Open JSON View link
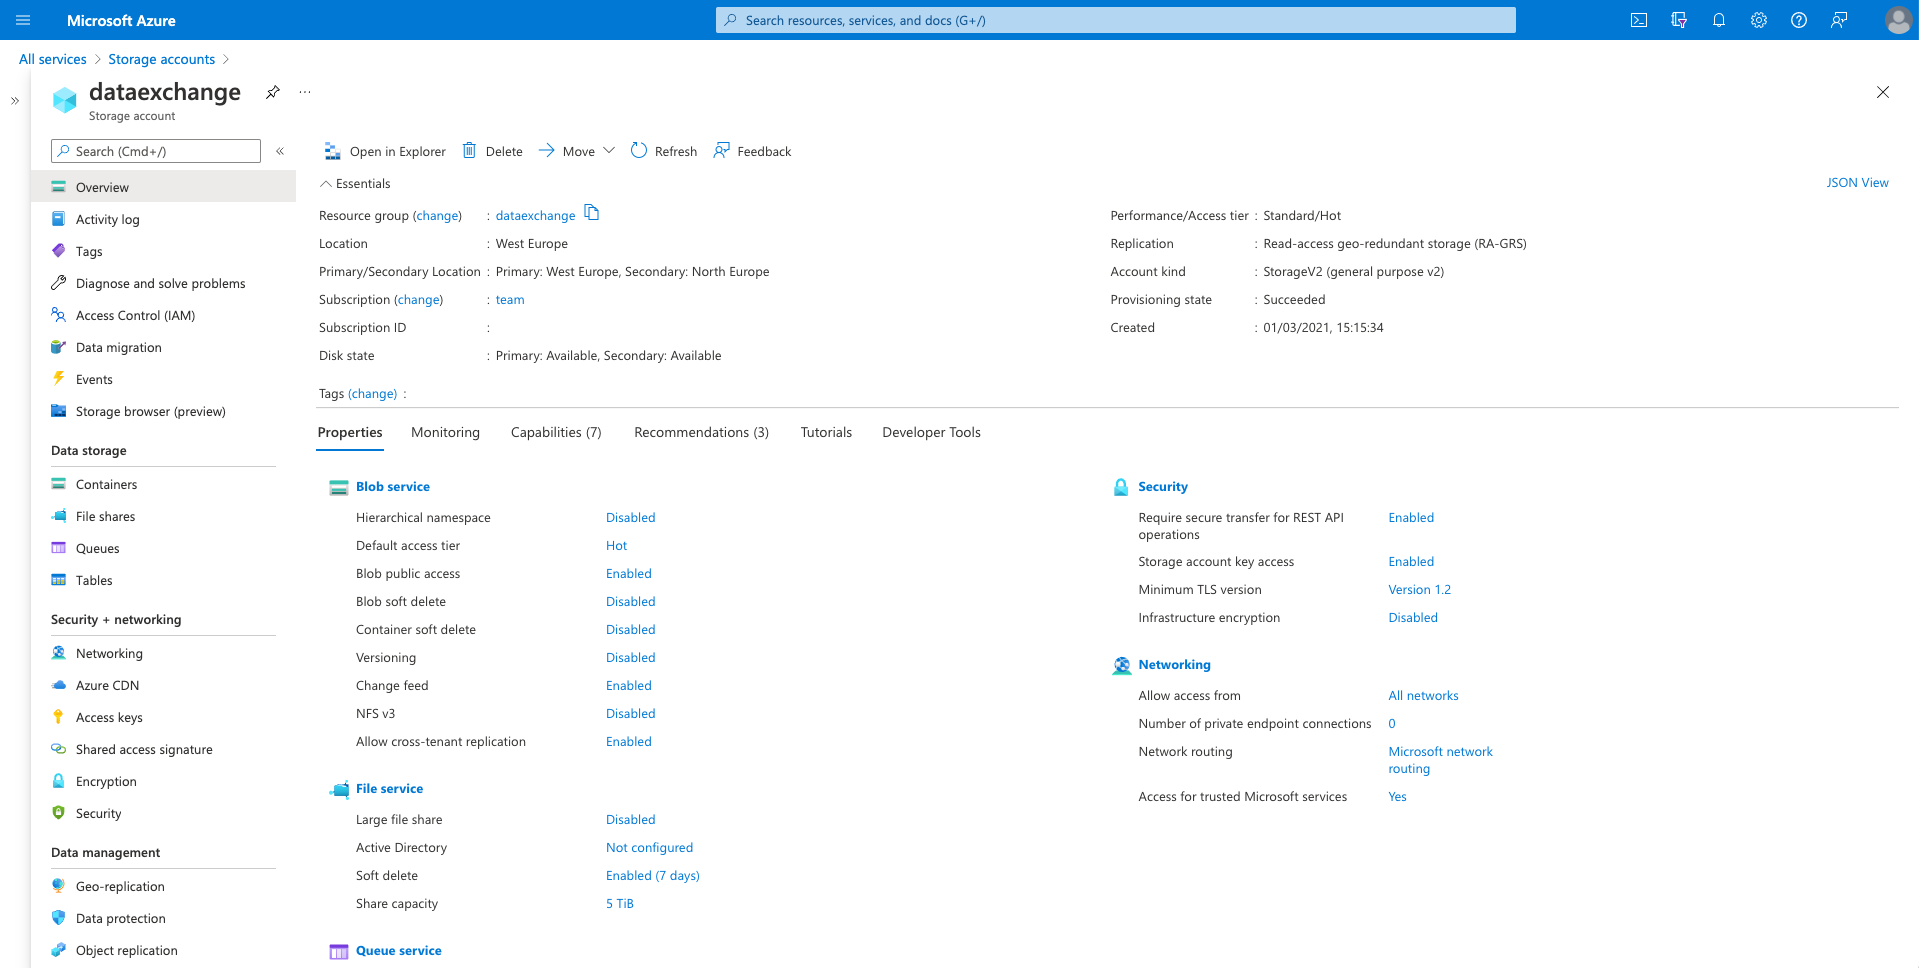1919x968 pixels. [1857, 183]
